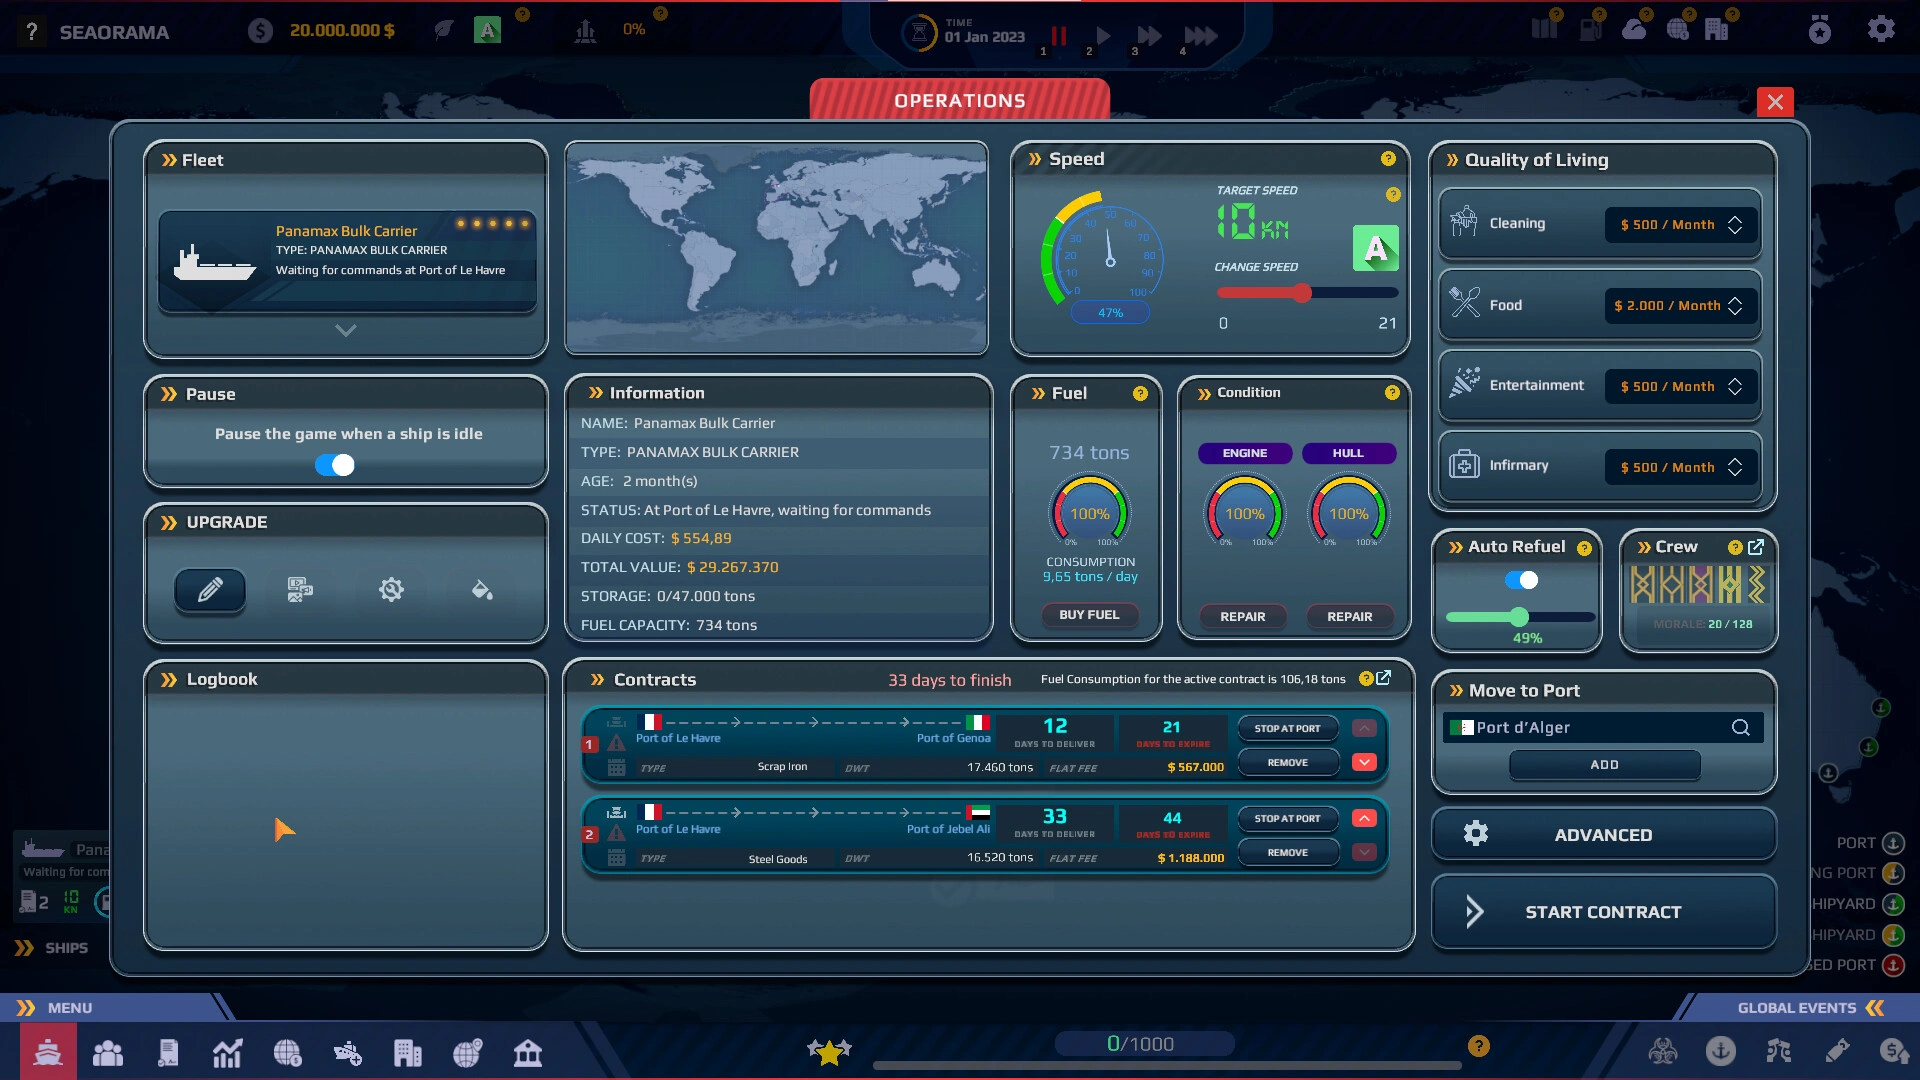Click START CONTRACT button to begin voyage
The height and width of the screenshot is (1080, 1920).
[1604, 911]
